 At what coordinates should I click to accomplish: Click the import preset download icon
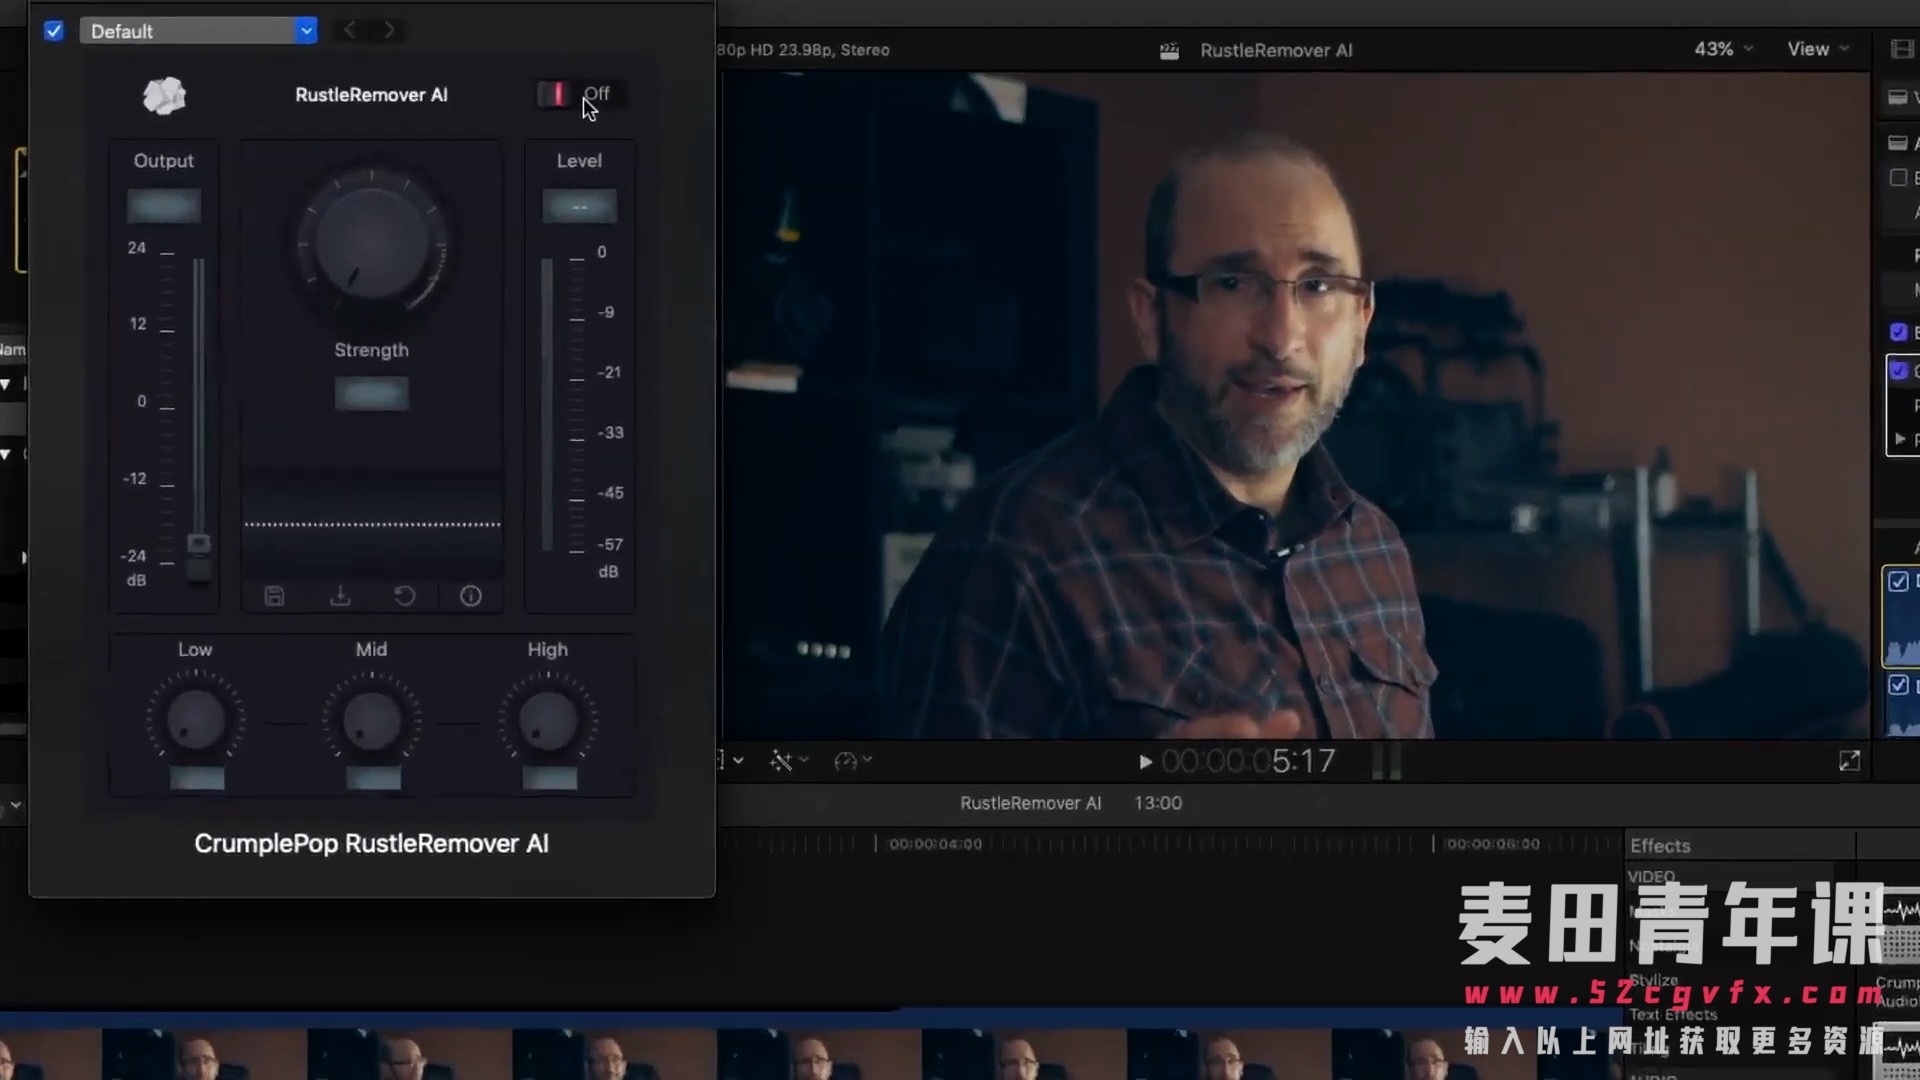coord(340,597)
